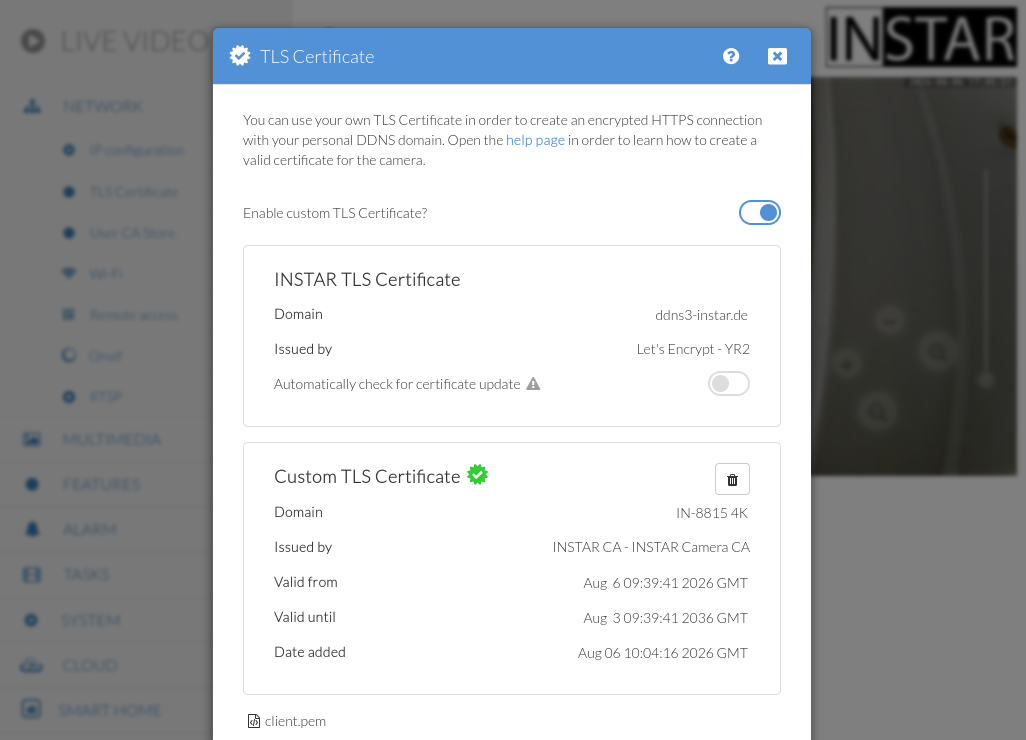Image resolution: width=1026 pixels, height=740 pixels.
Task: Open the Live Video menu
Action: click(x=134, y=42)
